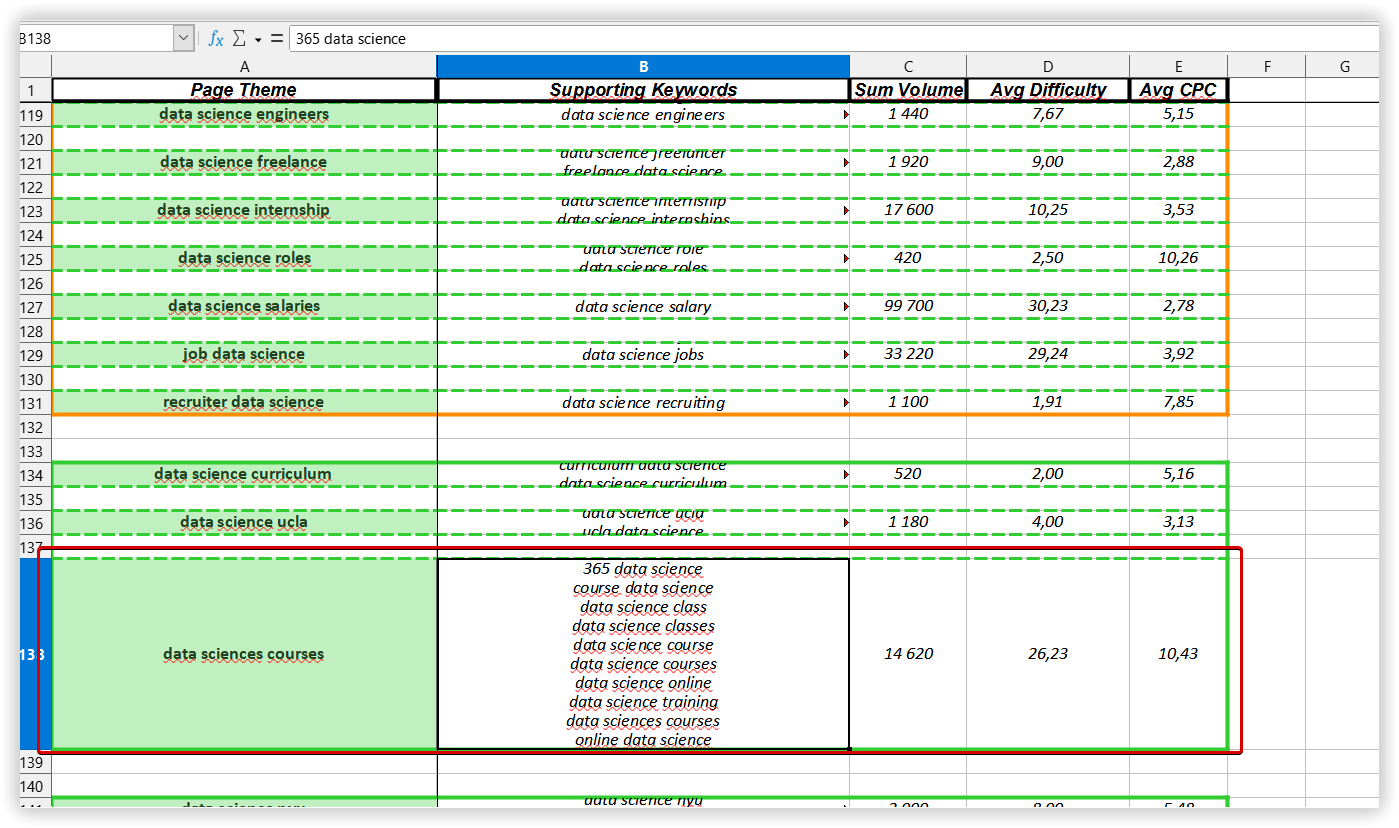Click the Sum sigma icon

coord(239,38)
